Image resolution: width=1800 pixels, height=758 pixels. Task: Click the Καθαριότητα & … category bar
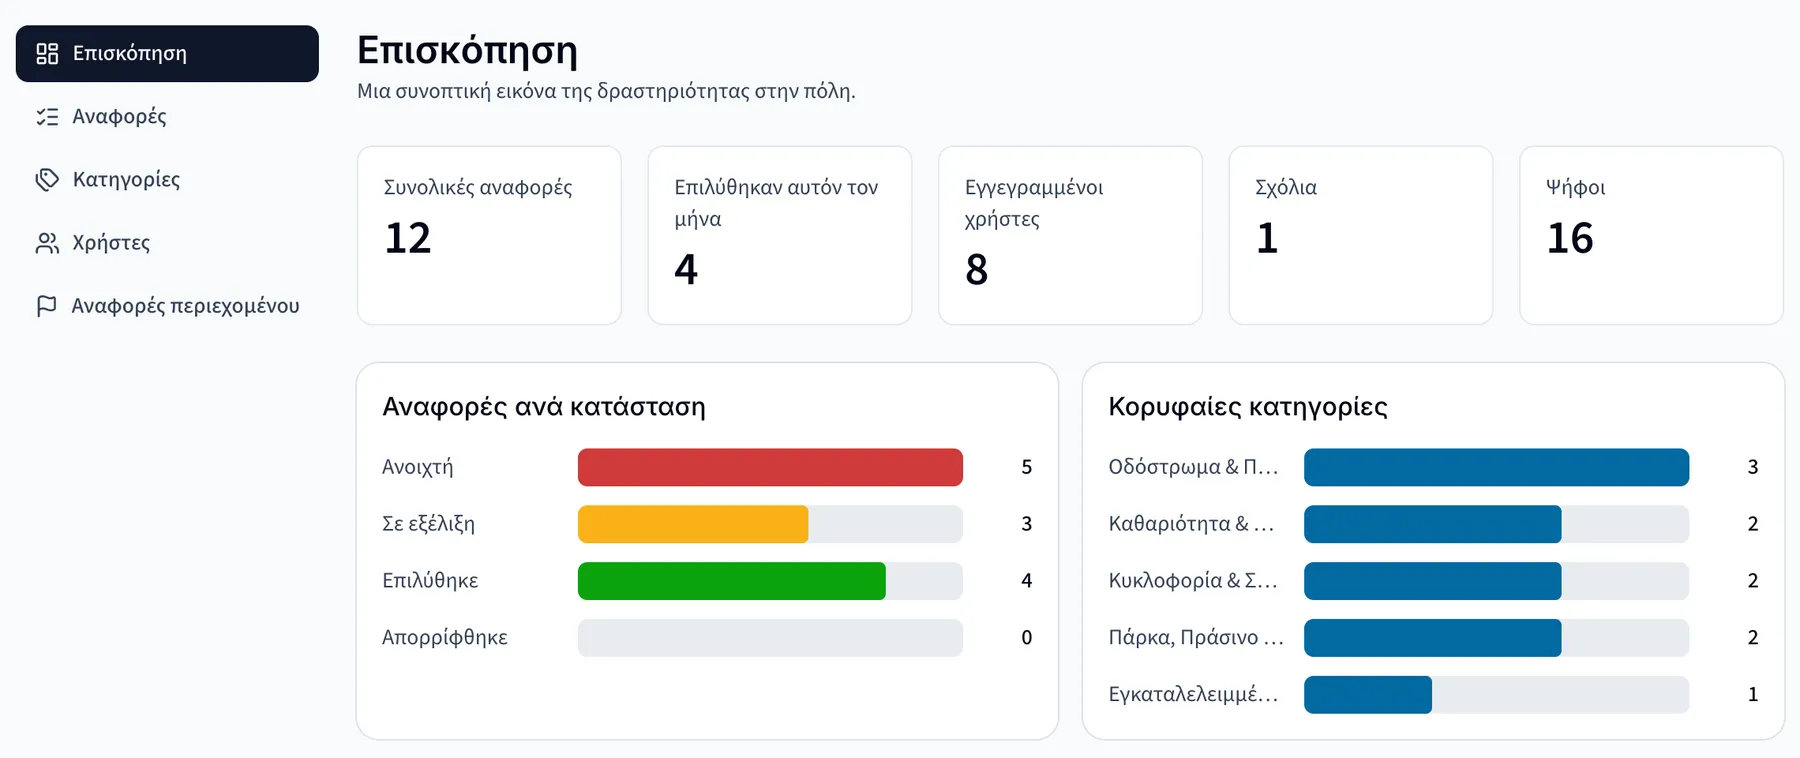(x=1432, y=525)
